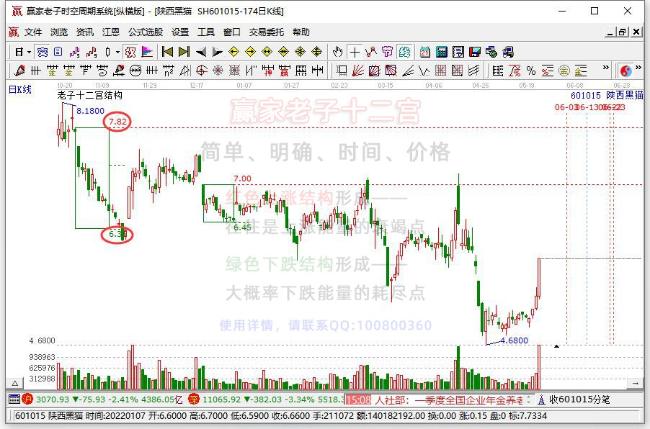Jump to first bar with green skip-back icon
Viewport: 650px width, 429px height.
tap(167, 52)
